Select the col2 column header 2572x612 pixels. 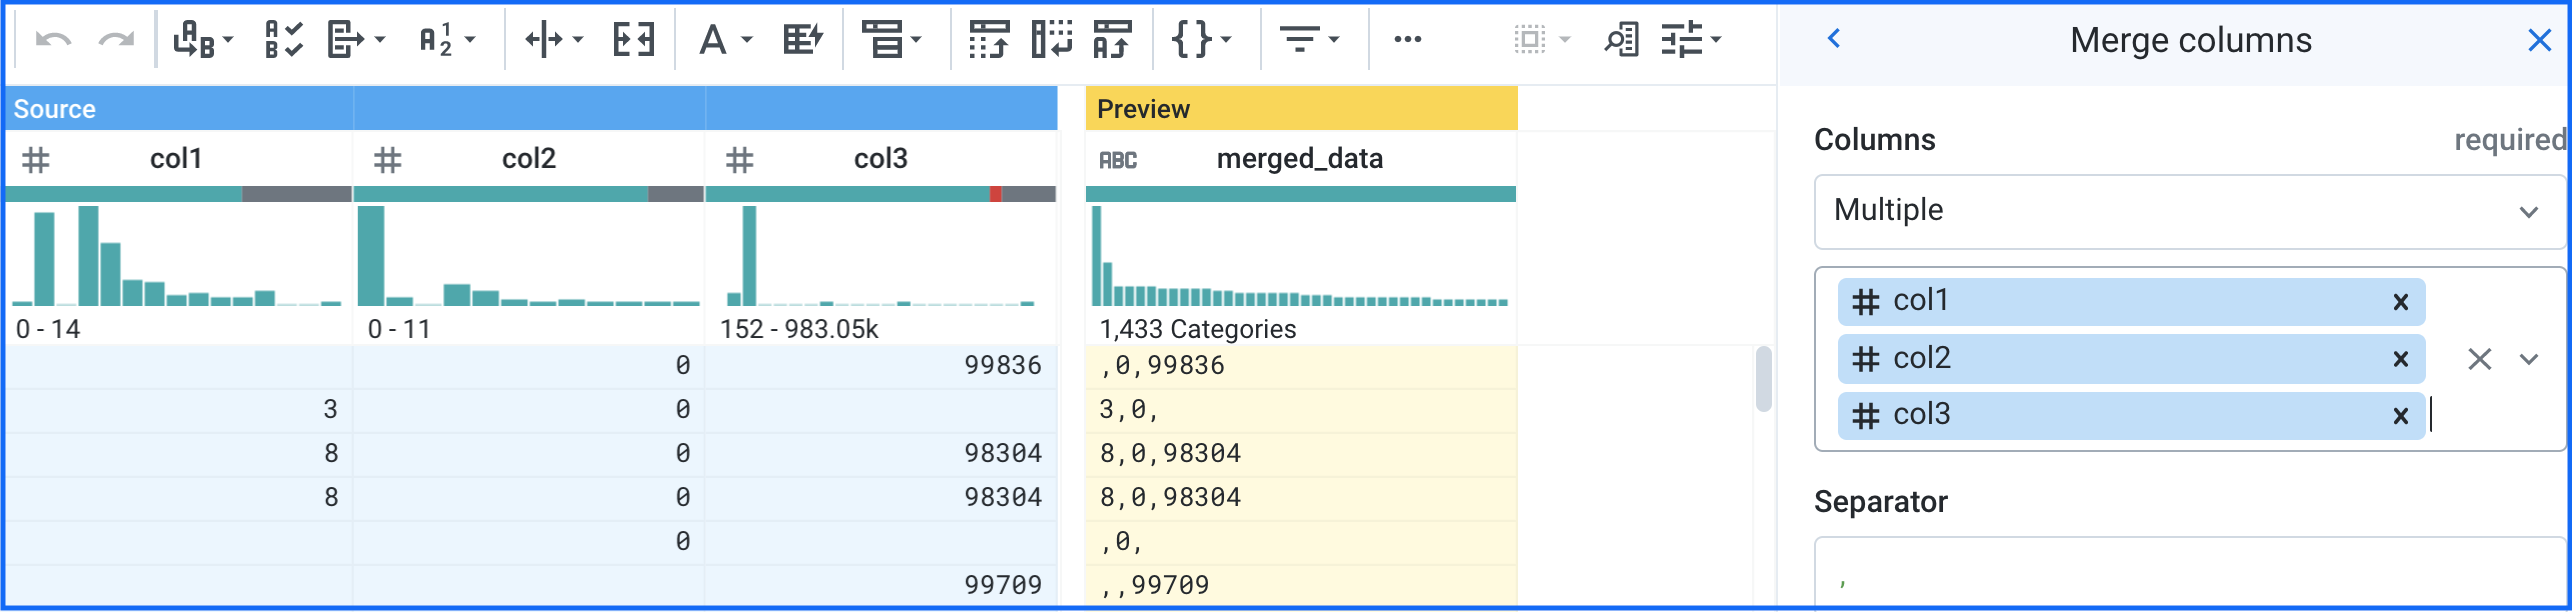(x=528, y=159)
